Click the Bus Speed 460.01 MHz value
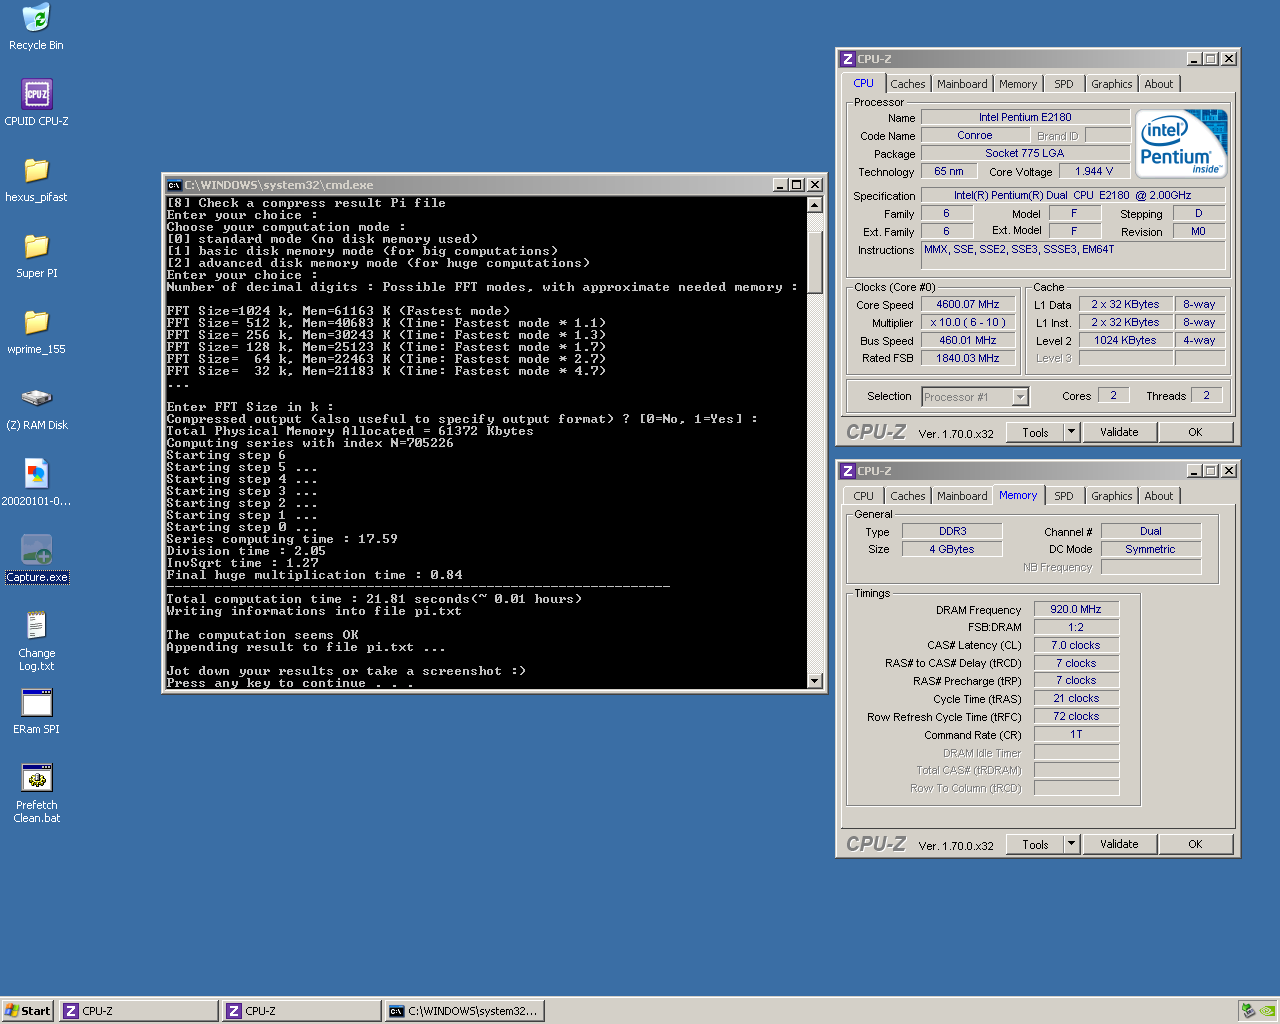 pyautogui.click(x=968, y=340)
